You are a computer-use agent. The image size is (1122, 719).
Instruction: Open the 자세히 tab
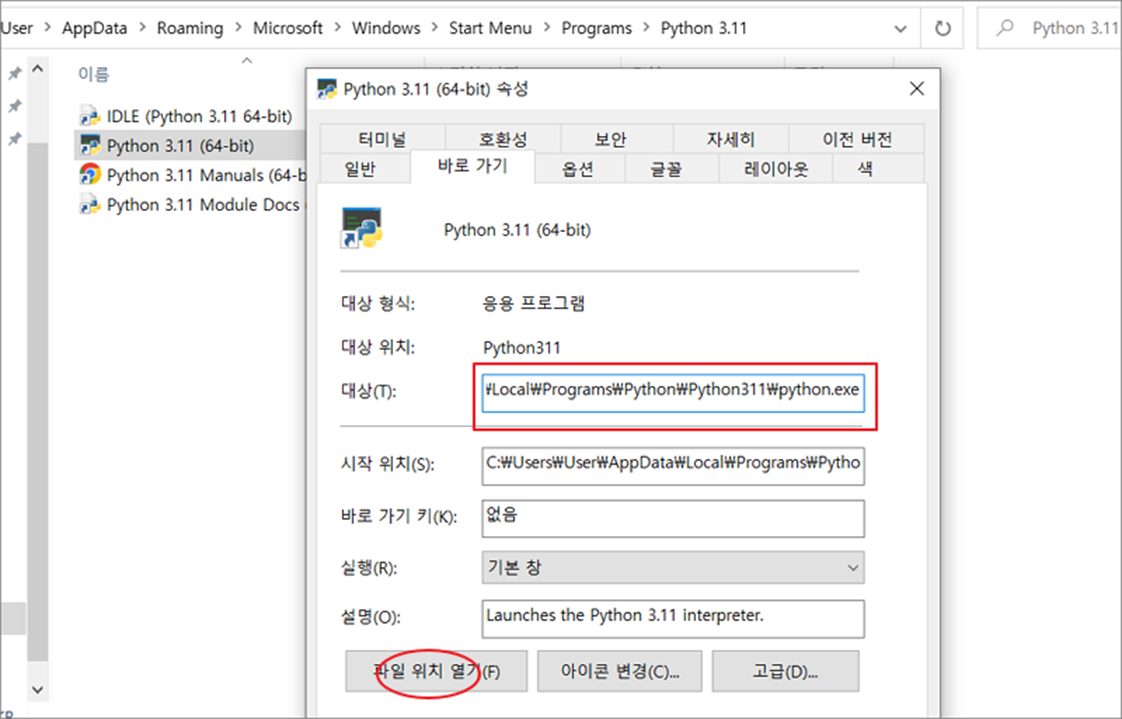pos(731,138)
